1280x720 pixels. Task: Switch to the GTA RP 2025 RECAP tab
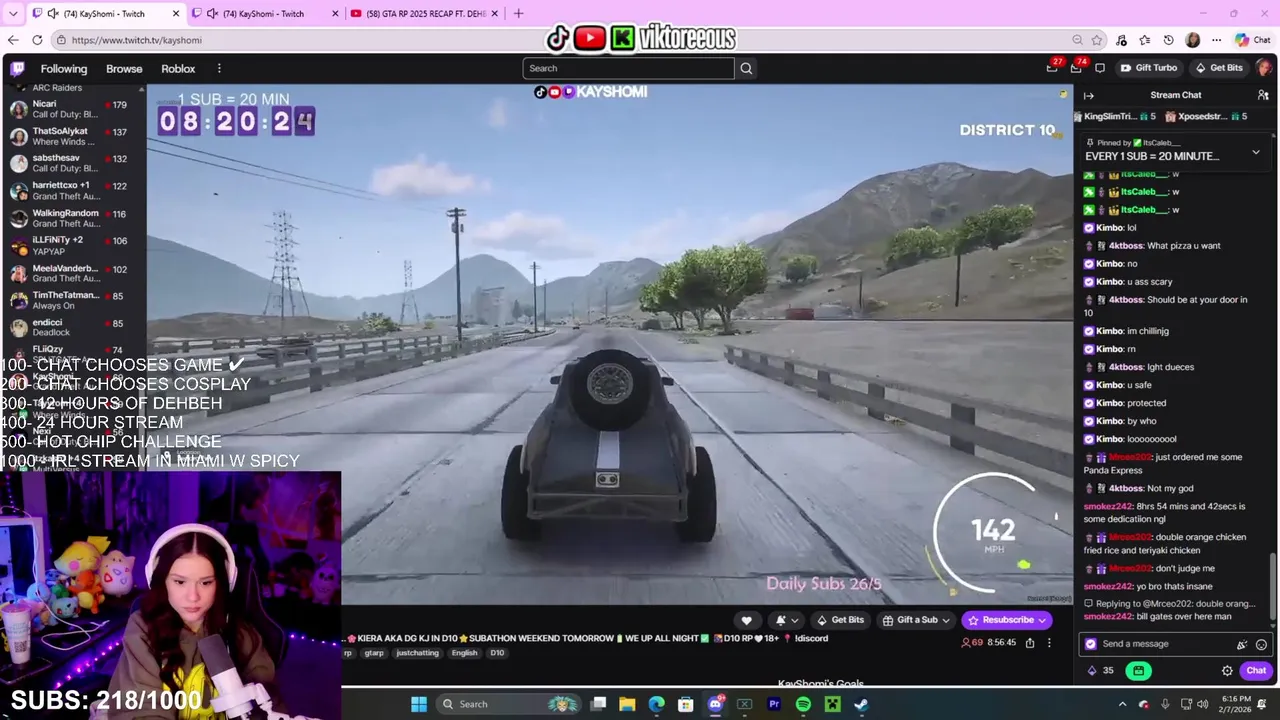point(424,14)
